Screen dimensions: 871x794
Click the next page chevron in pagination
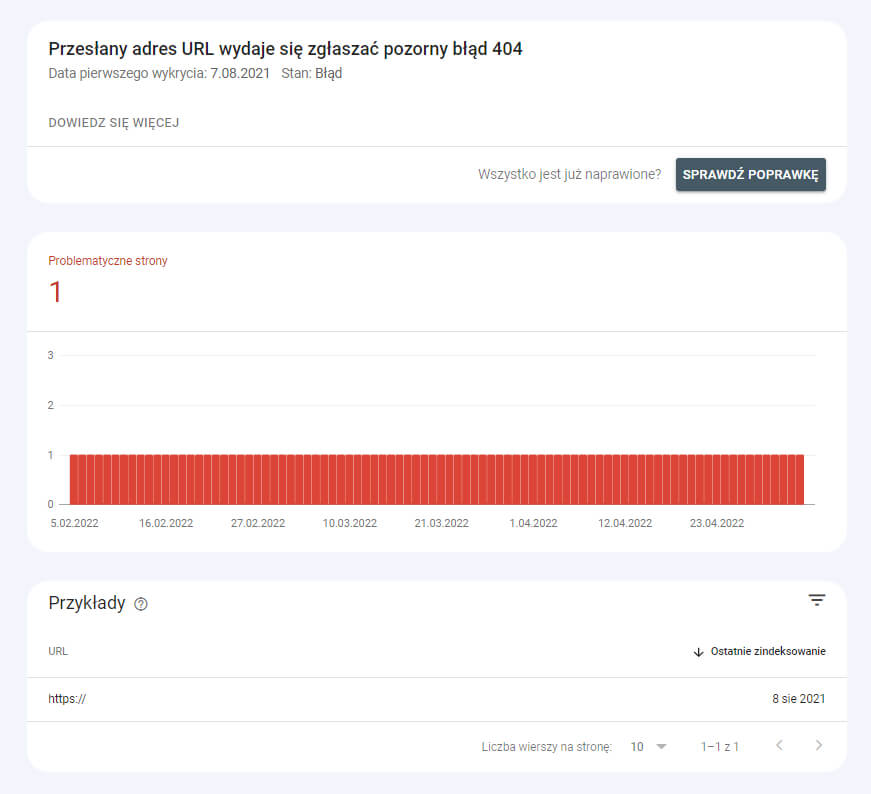tap(818, 745)
